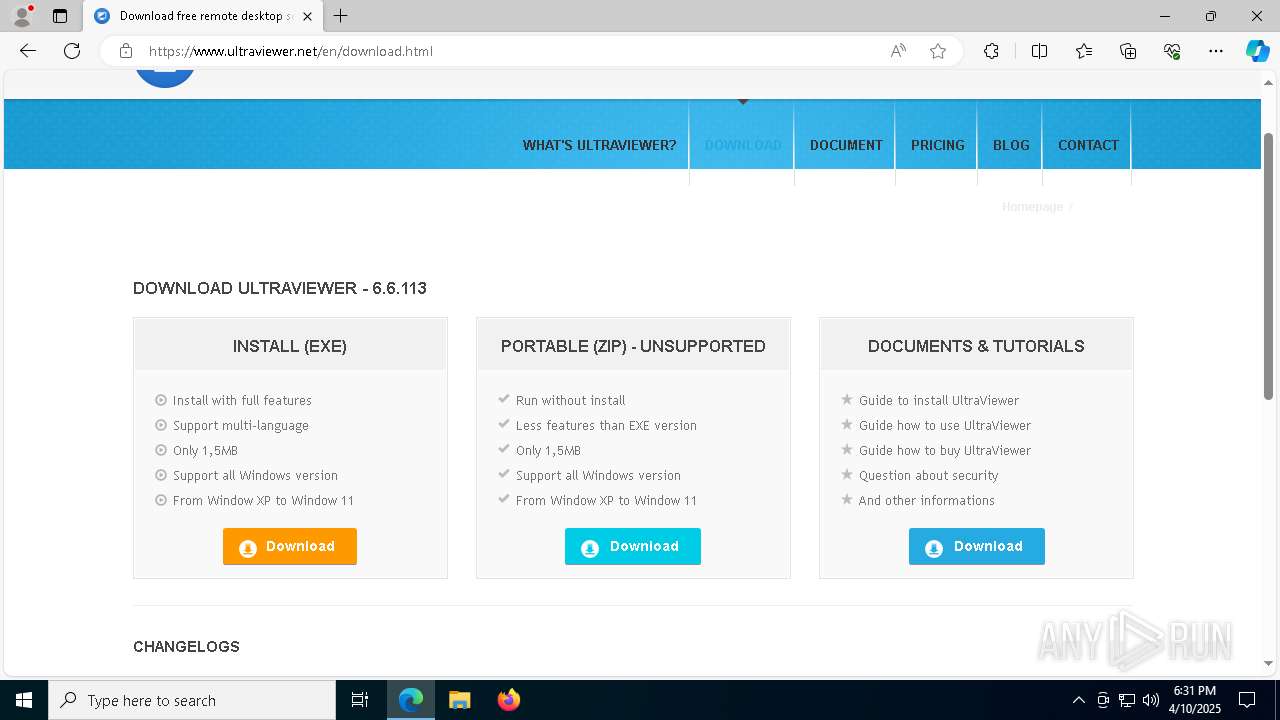Open Collections panel
Viewport: 1280px width, 720px height.
pyautogui.click(x=1128, y=51)
